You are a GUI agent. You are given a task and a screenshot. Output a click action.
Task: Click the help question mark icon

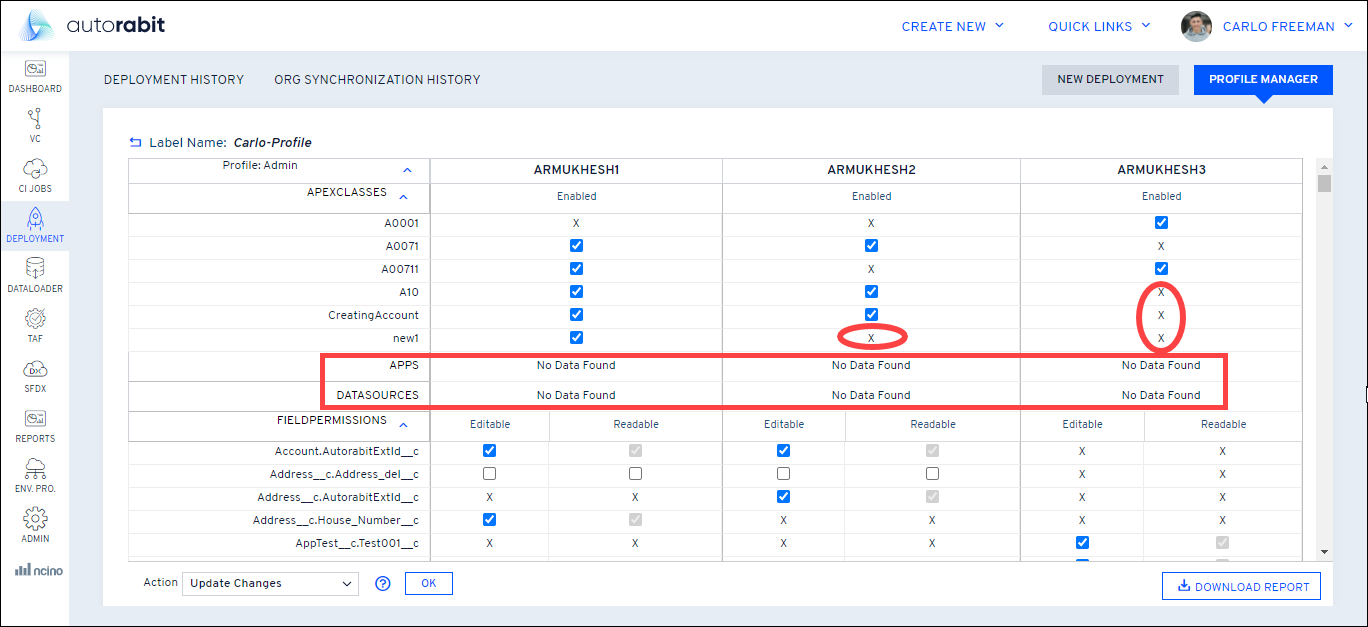coord(382,584)
